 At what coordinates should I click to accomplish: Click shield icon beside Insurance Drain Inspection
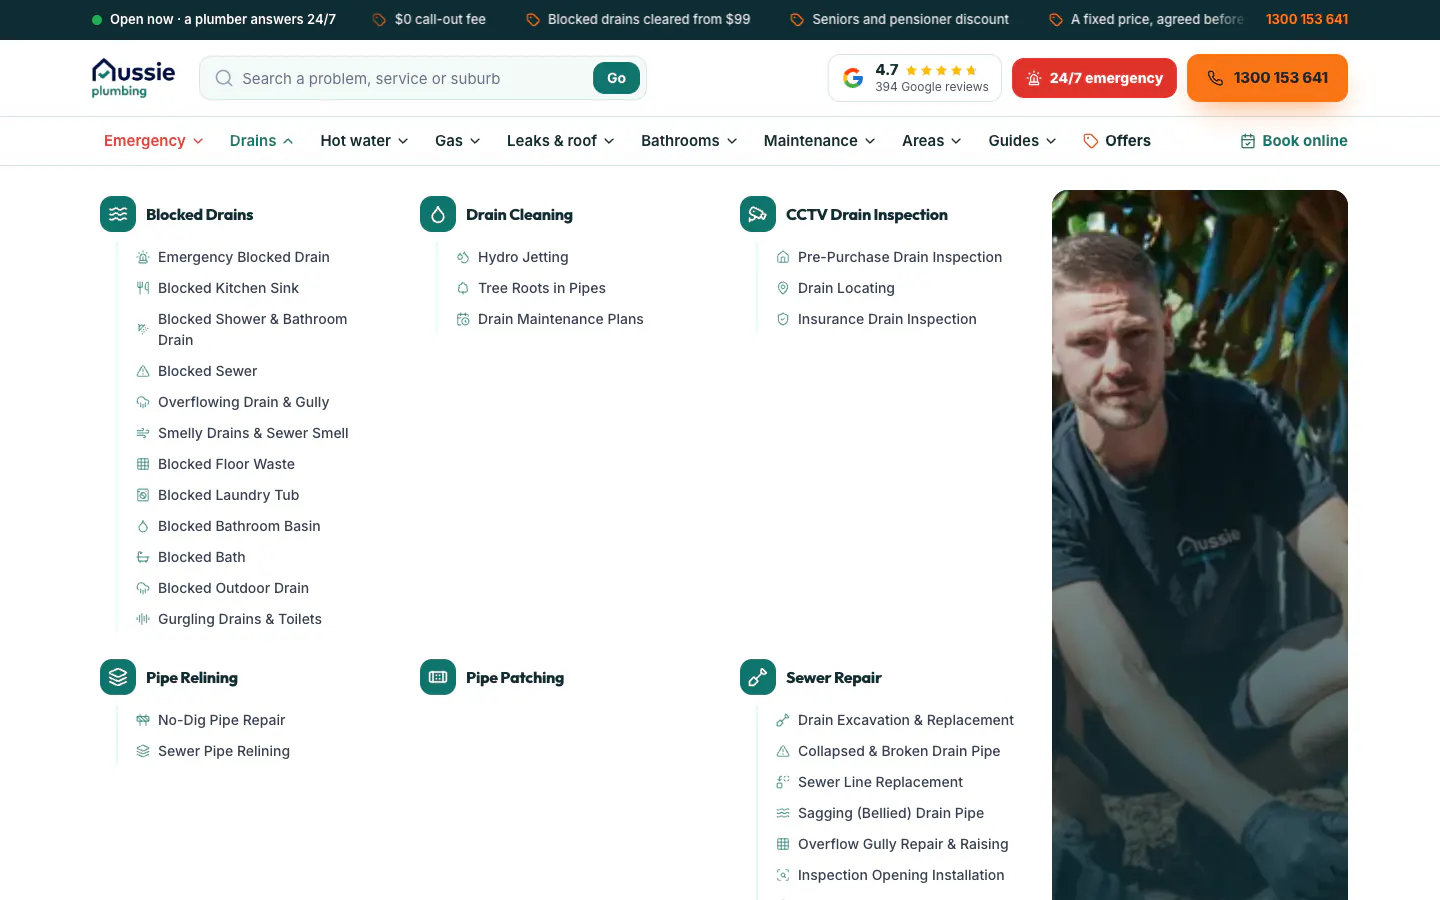(x=783, y=319)
